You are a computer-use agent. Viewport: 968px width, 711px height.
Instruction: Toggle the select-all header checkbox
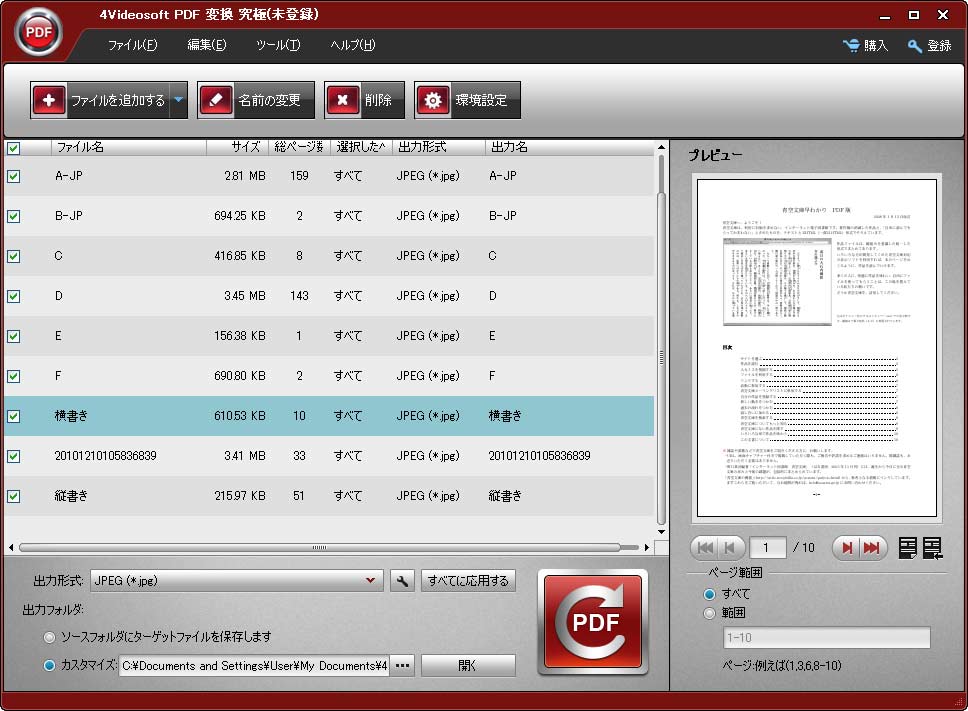pos(14,148)
